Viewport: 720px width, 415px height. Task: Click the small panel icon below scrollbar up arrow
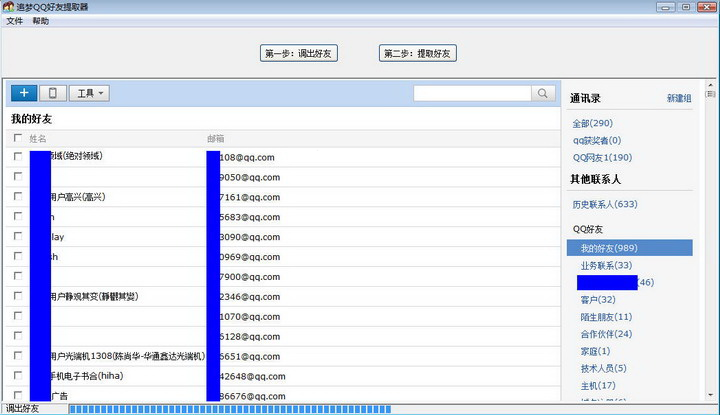710,94
